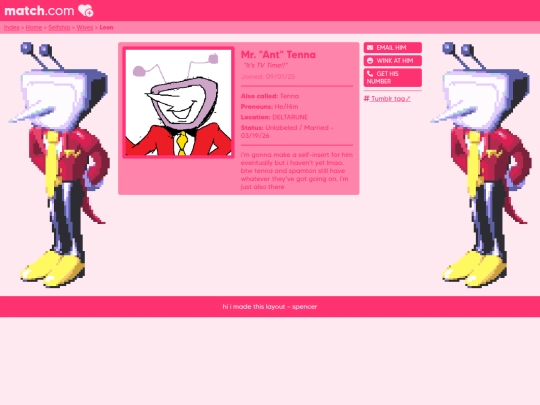Click the EMAIL HIM button
This screenshot has width=540, height=405.
[x=393, y=48]
